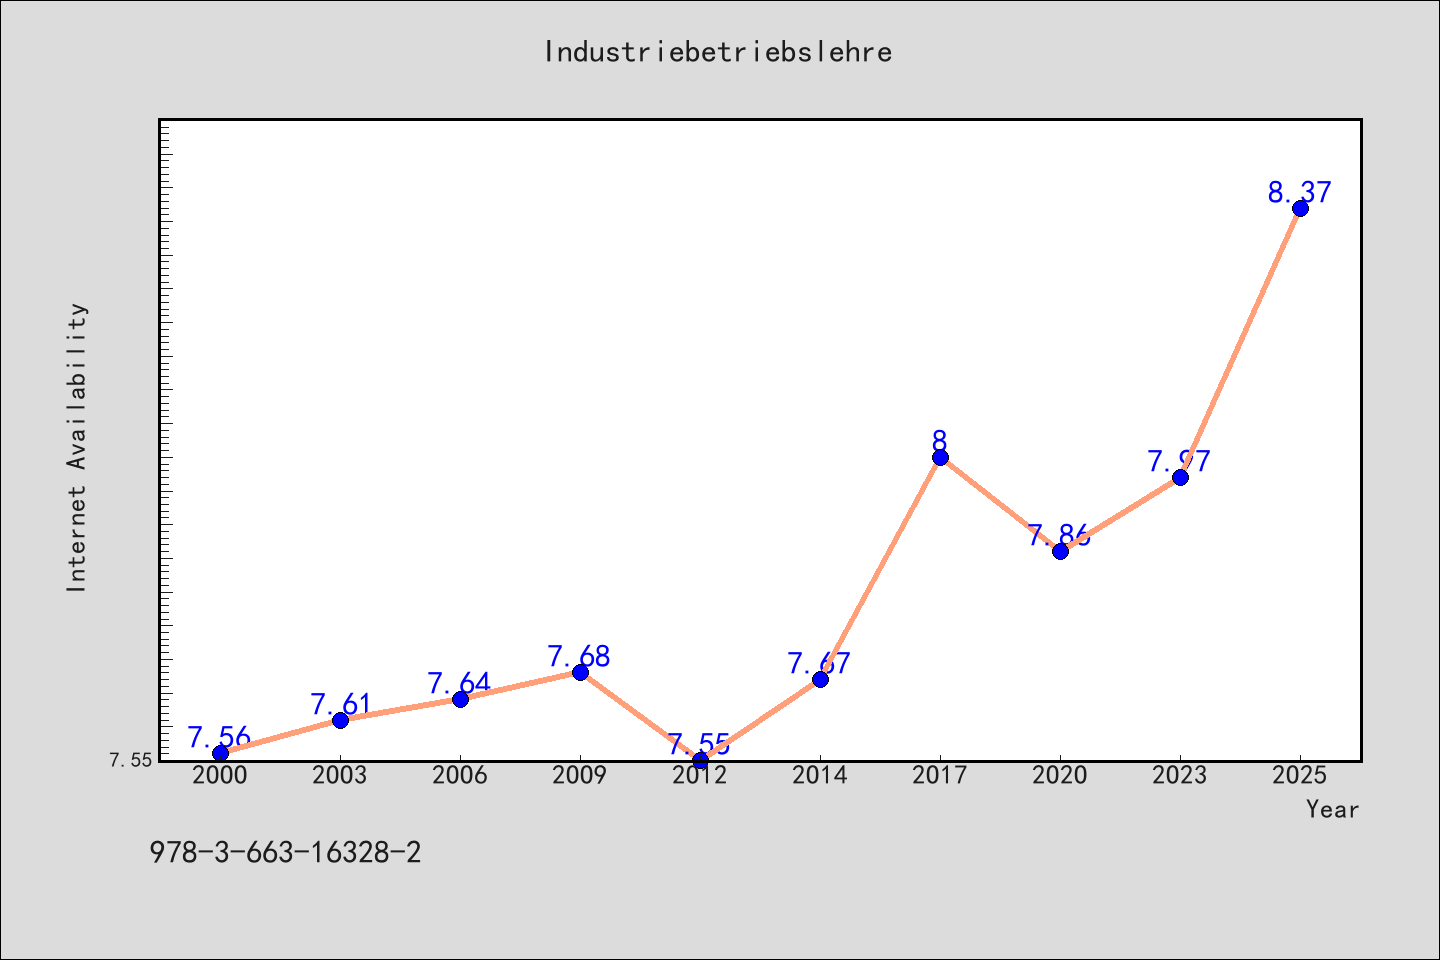This screenshot has width=1440, height=960.
Task: Click the 2017 x-axis label
Action: pyautogui.click(x=940, y=775)
